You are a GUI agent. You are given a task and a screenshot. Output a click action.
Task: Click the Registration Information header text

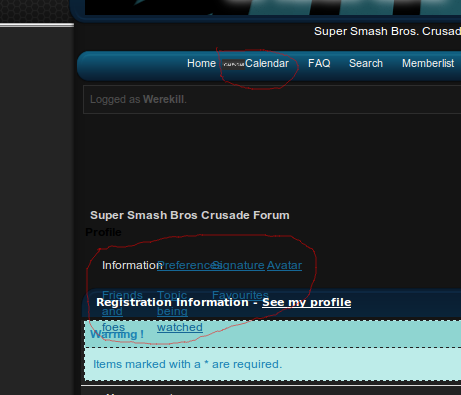coord(172,302)
